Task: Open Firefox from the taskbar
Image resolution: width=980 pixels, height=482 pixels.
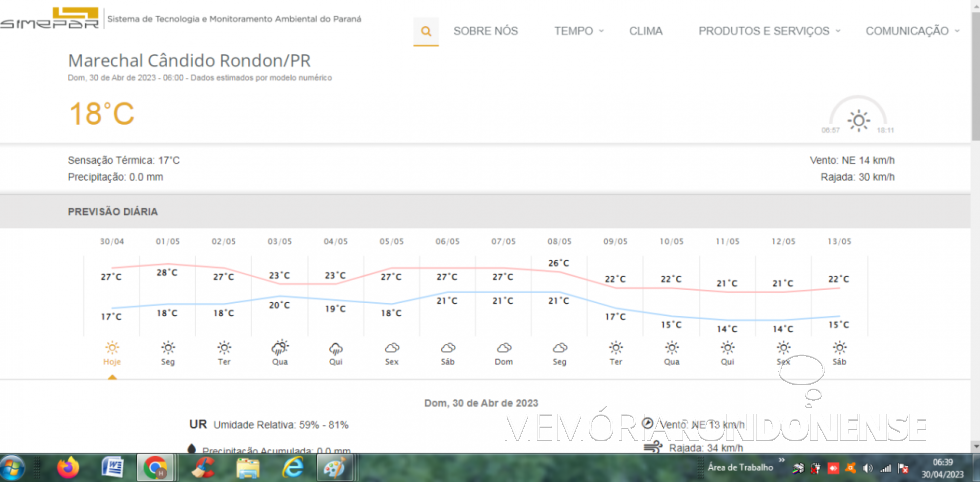Action: [x=68, y=467]
